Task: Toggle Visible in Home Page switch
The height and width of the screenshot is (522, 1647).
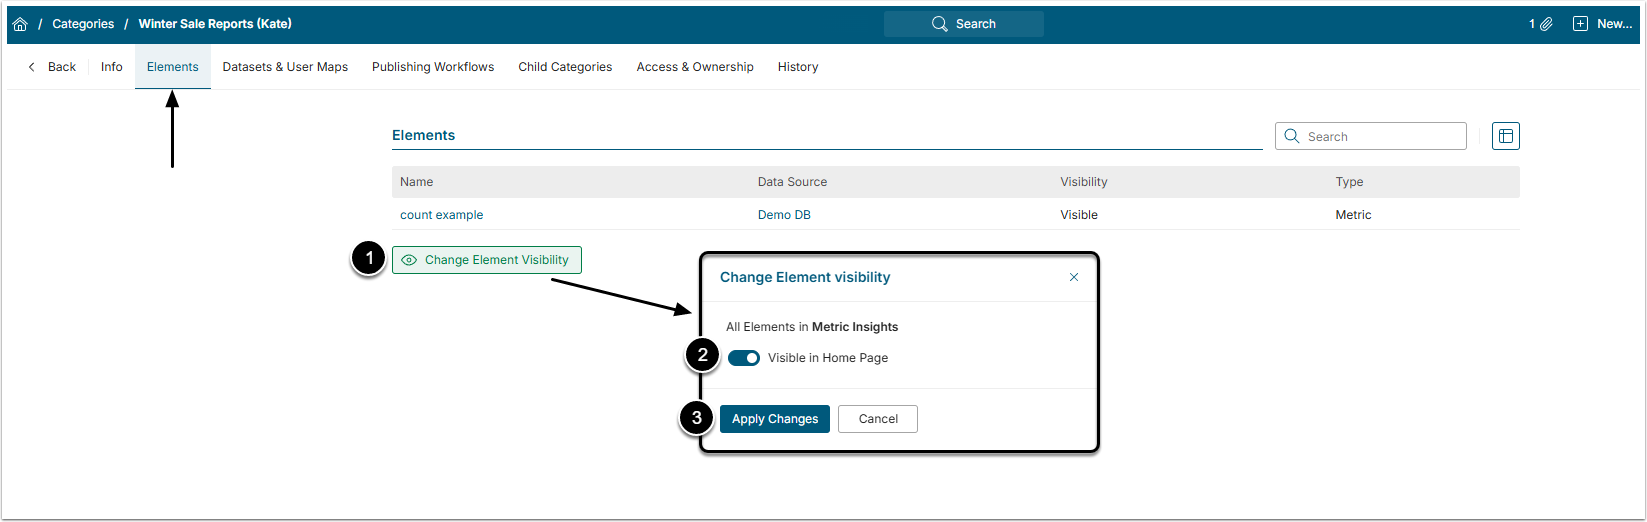Action: 744,358
